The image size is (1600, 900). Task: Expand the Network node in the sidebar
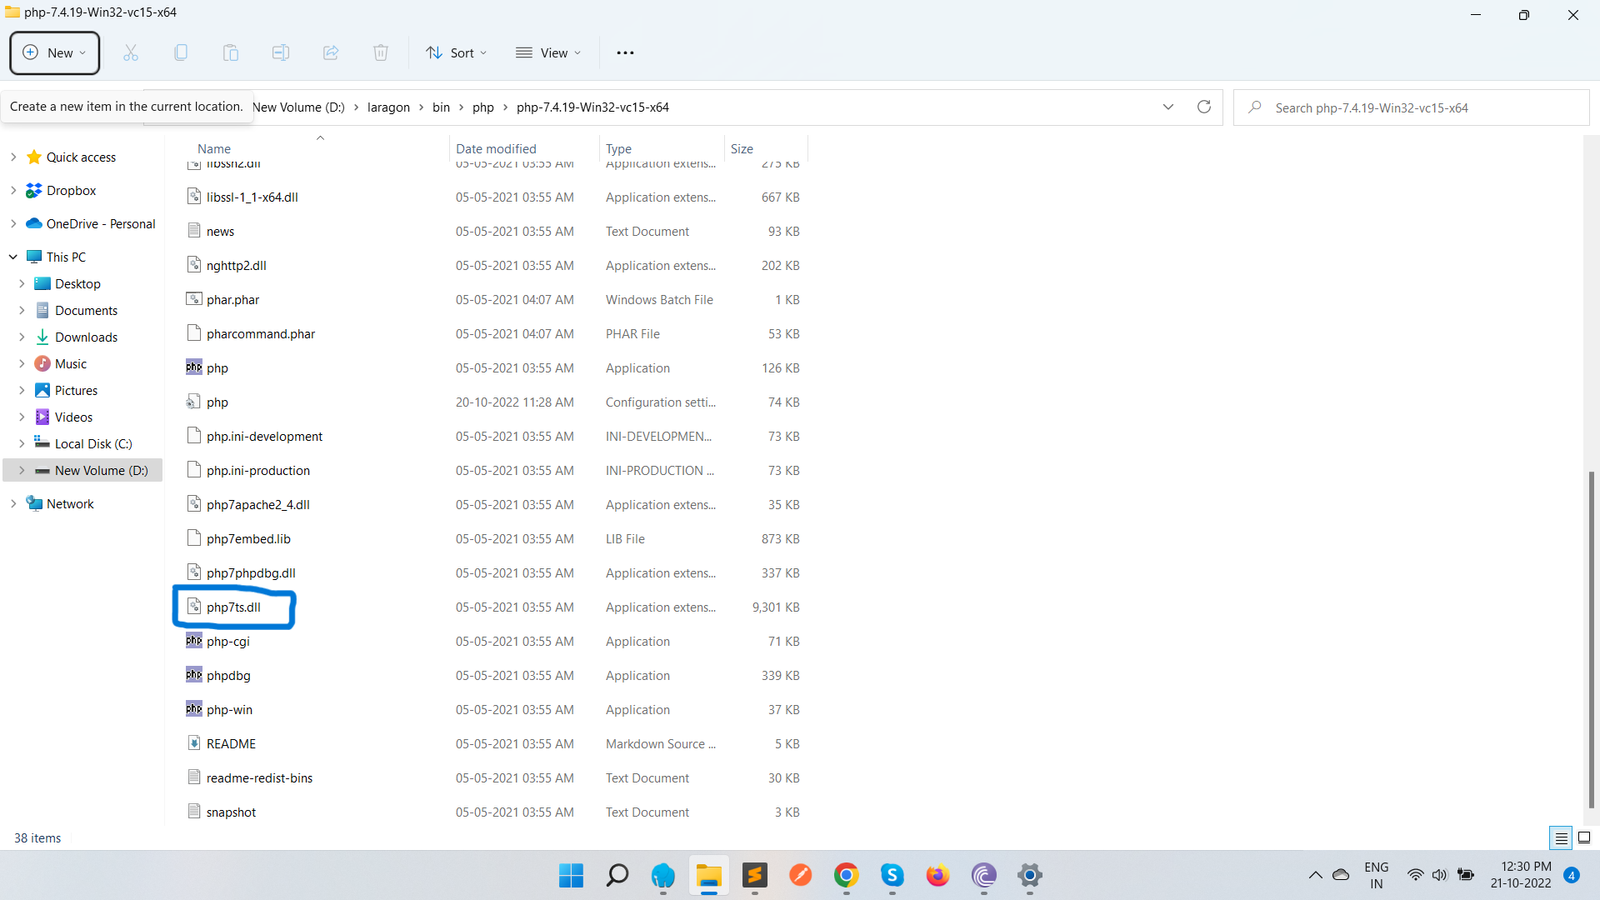(13, 503)
